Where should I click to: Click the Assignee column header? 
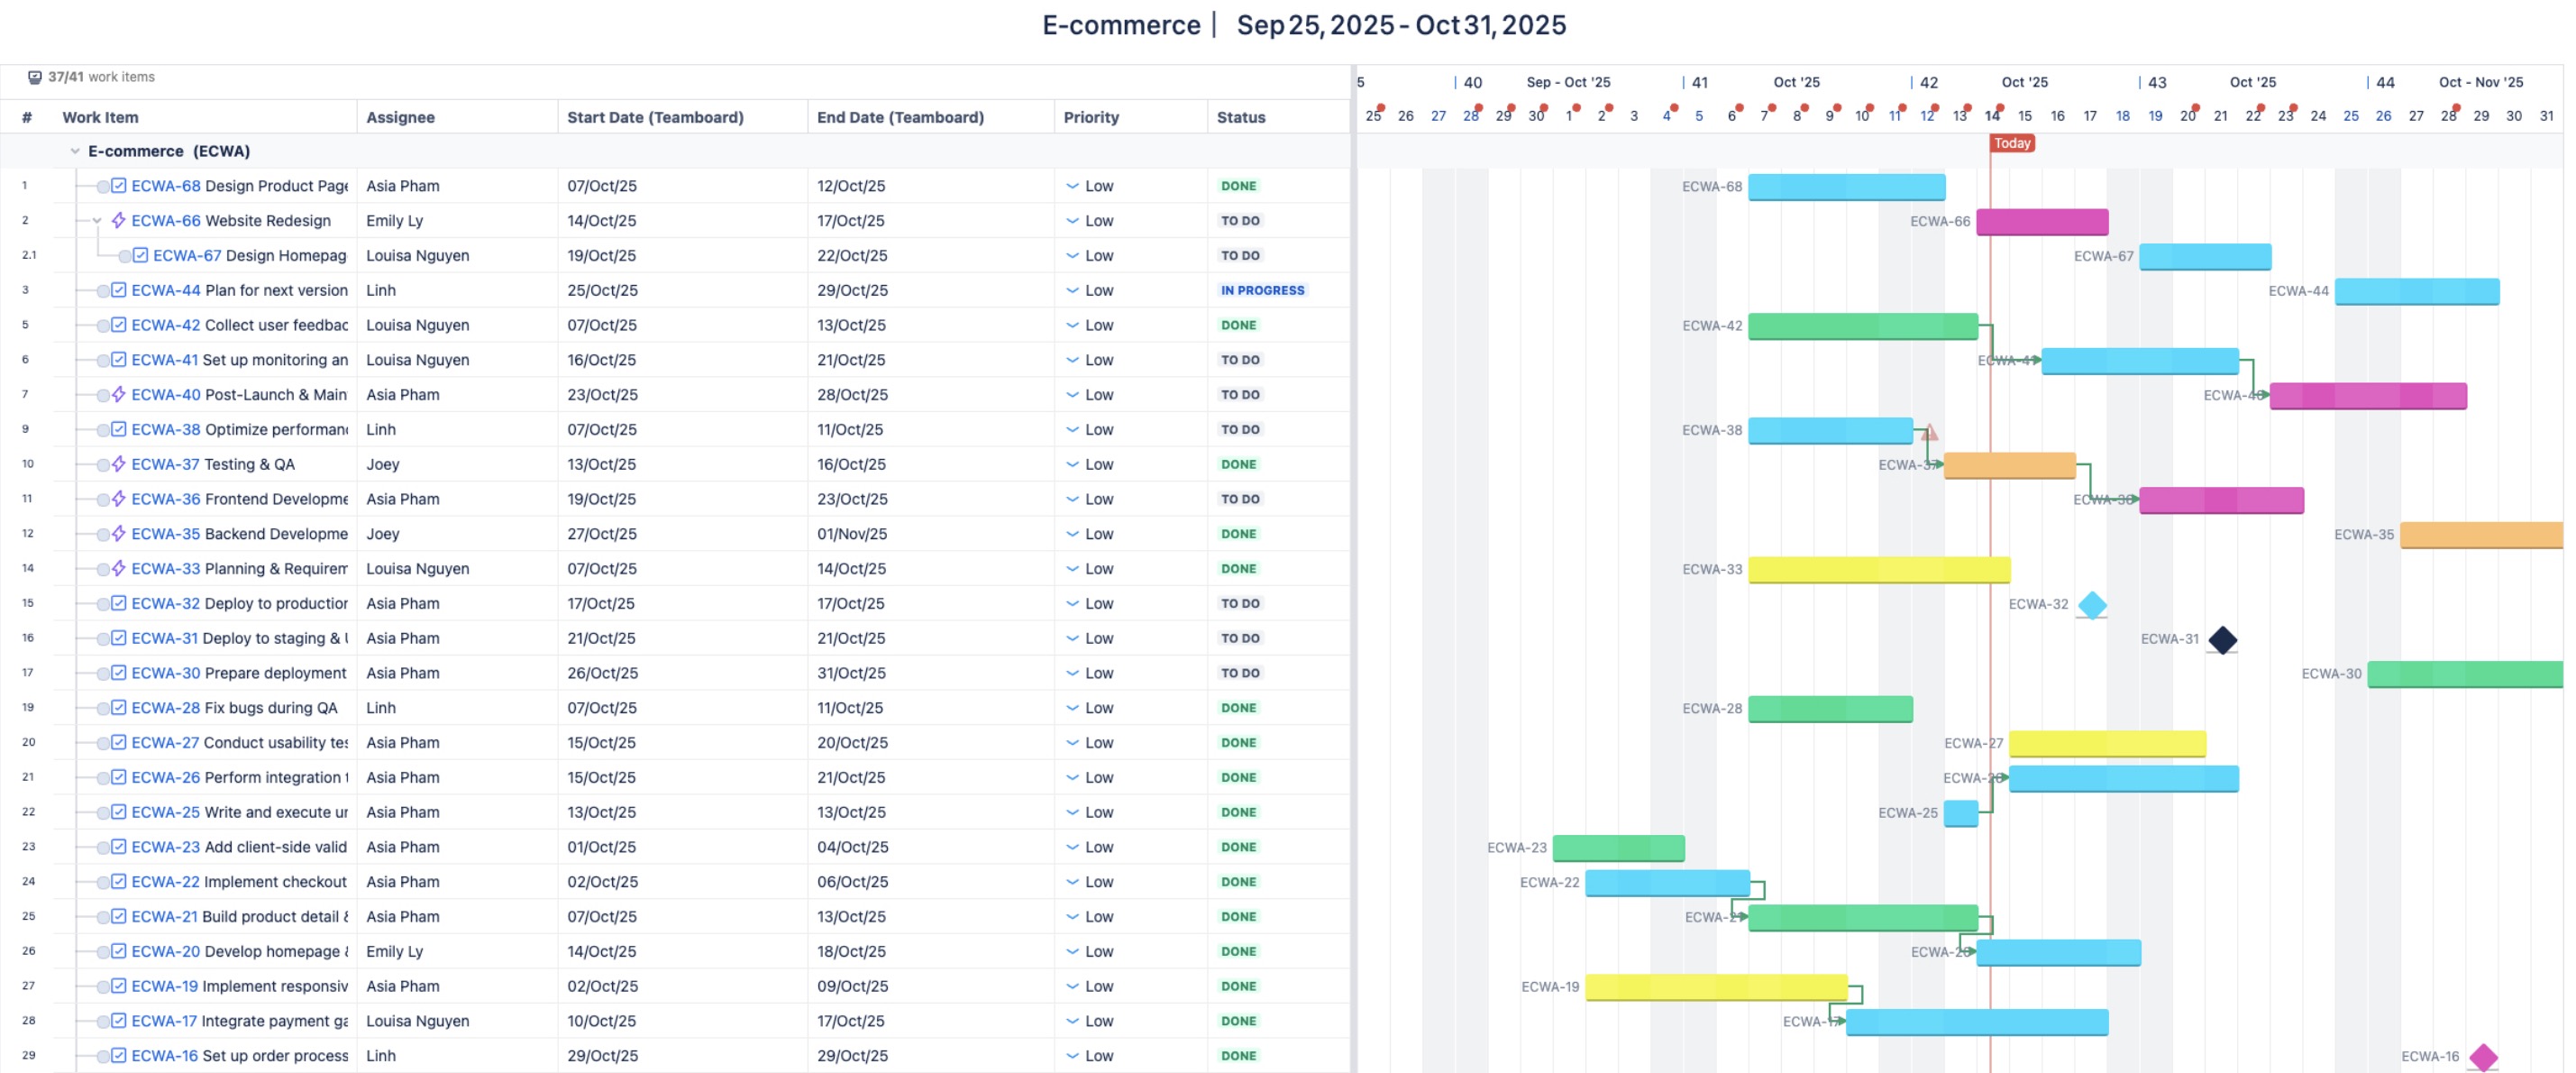pyautogui.click(x=400, y=117)
